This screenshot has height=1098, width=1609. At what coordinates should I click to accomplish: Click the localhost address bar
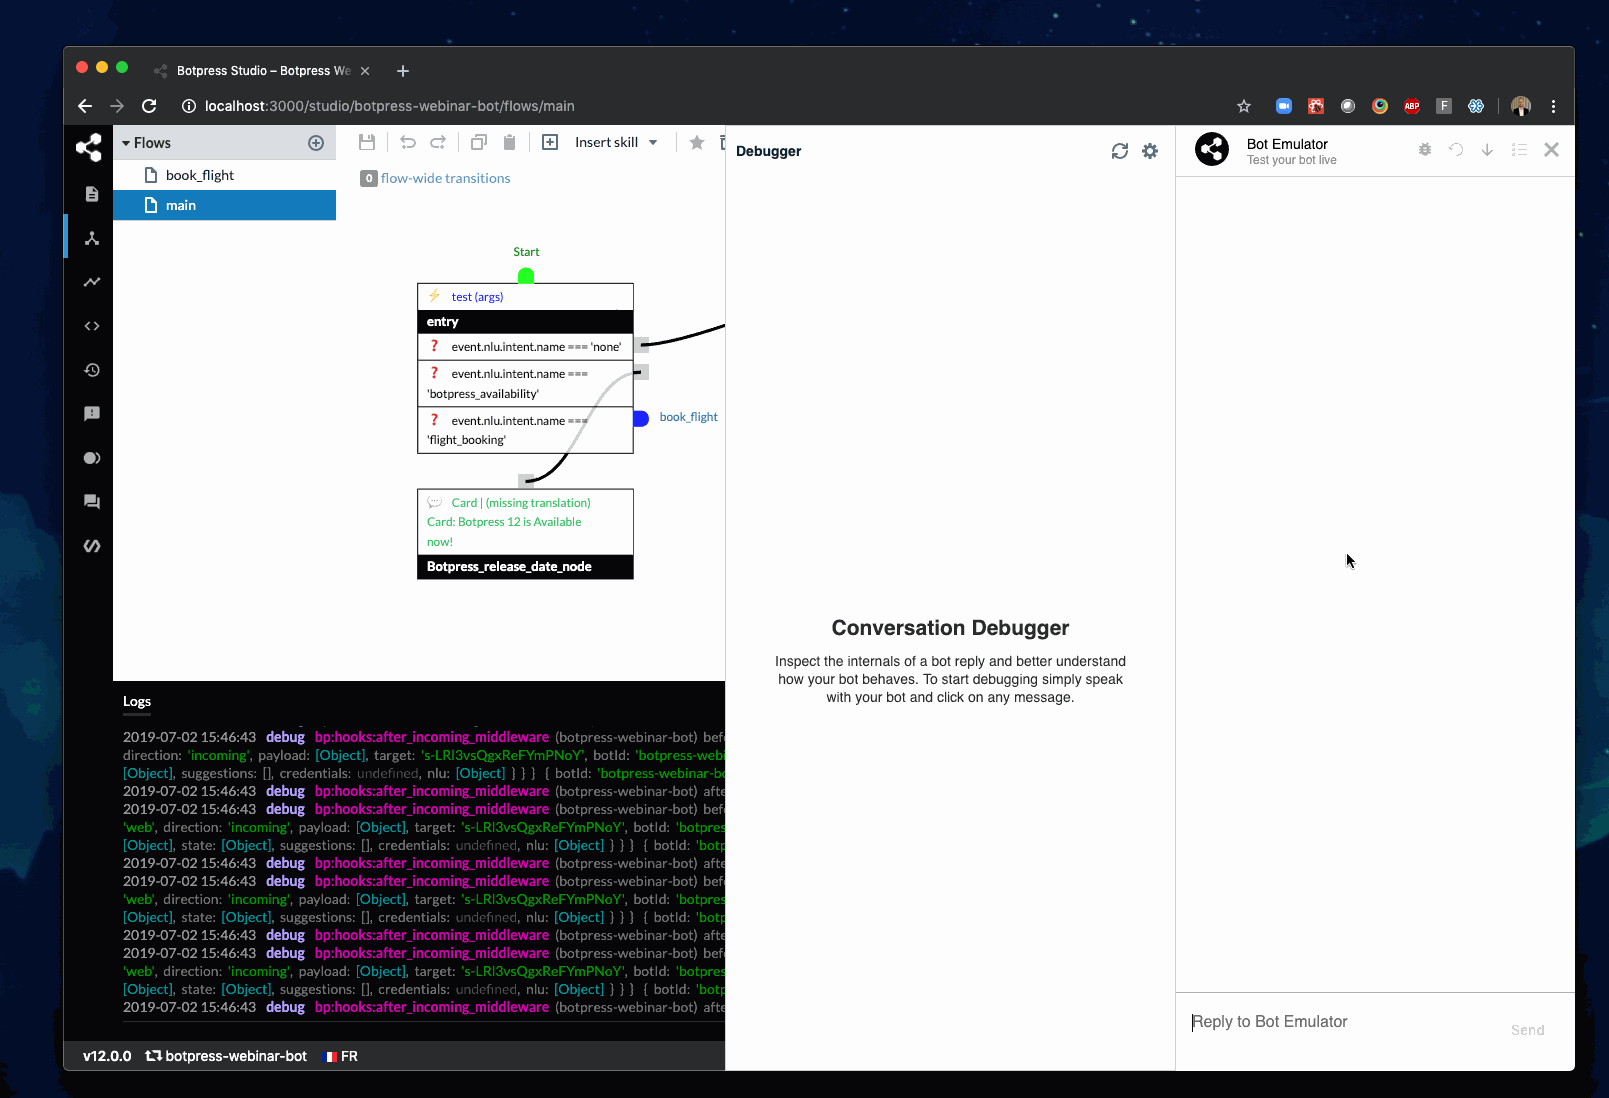pos(700,106)
